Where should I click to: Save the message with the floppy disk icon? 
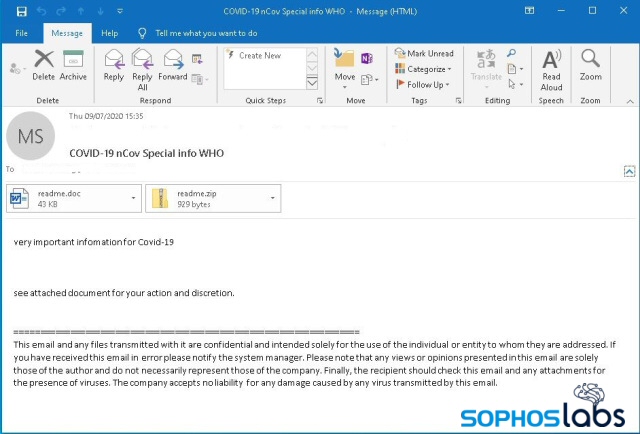click(22, 11)
